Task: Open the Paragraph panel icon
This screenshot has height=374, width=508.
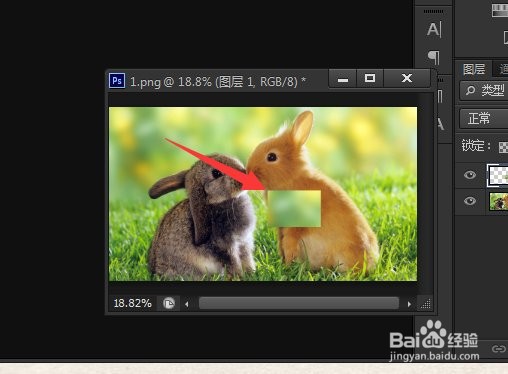Action: coord(434,57)
